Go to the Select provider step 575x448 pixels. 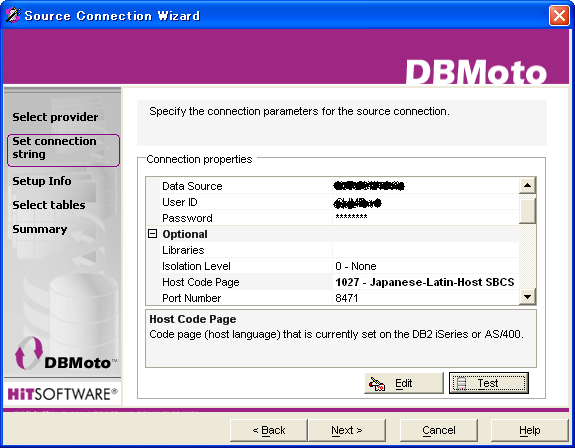[55, 117]
